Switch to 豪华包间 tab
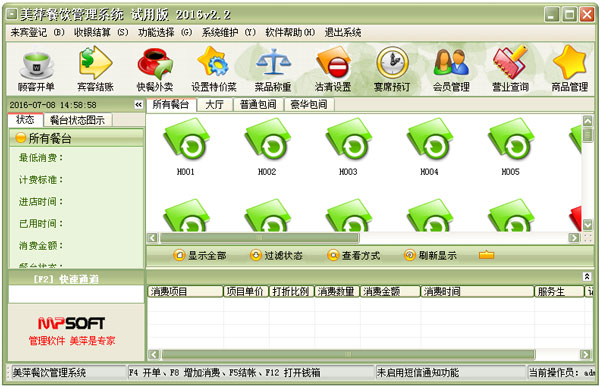Image resolution: width=600 pixels, height=388 pixels. (x=309, y=104)
